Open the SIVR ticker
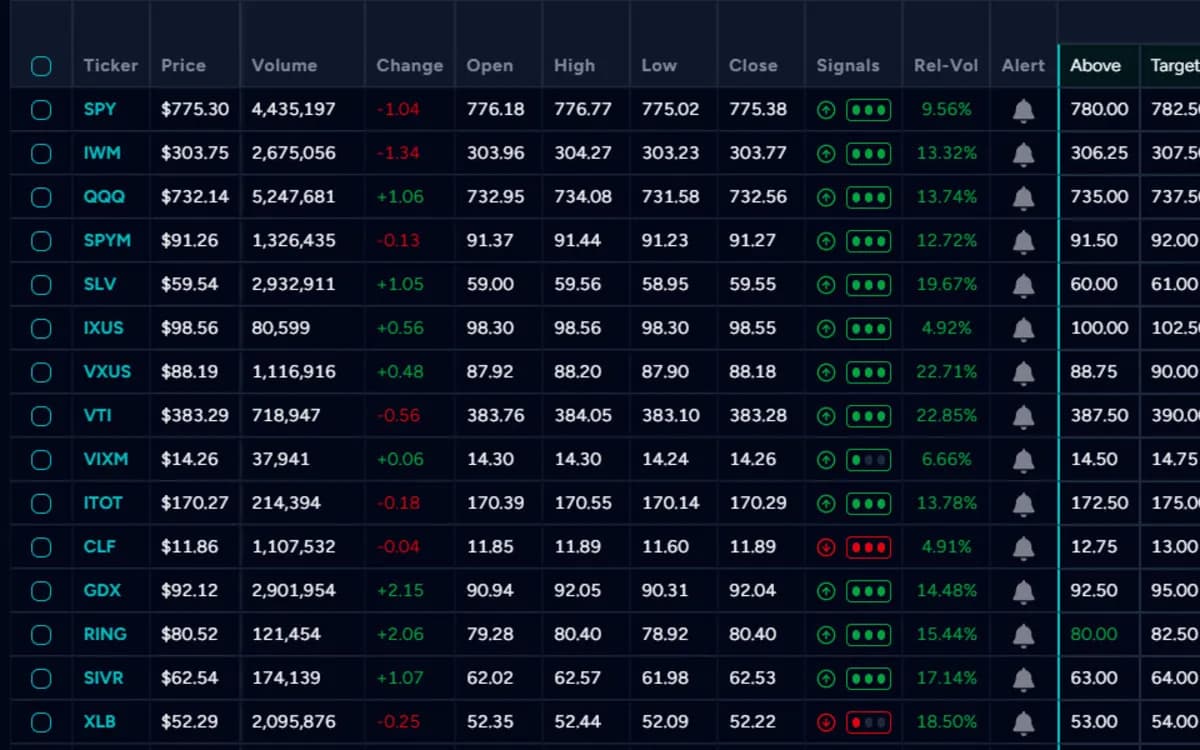 coord(103,678)
